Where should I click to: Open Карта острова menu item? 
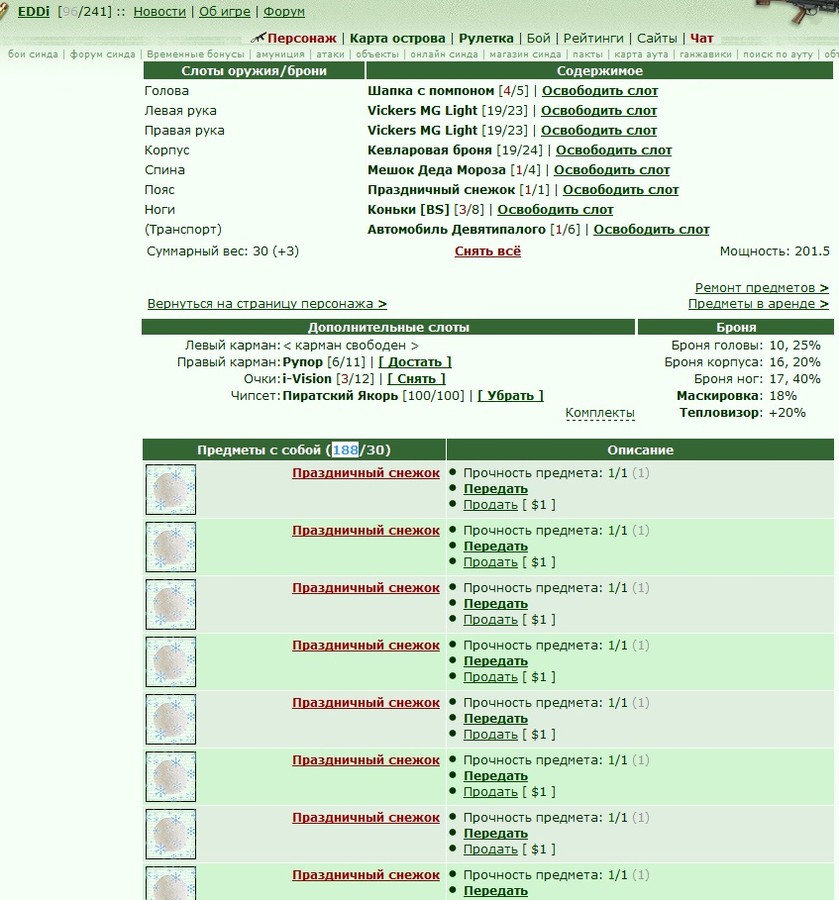pos(397,38)
